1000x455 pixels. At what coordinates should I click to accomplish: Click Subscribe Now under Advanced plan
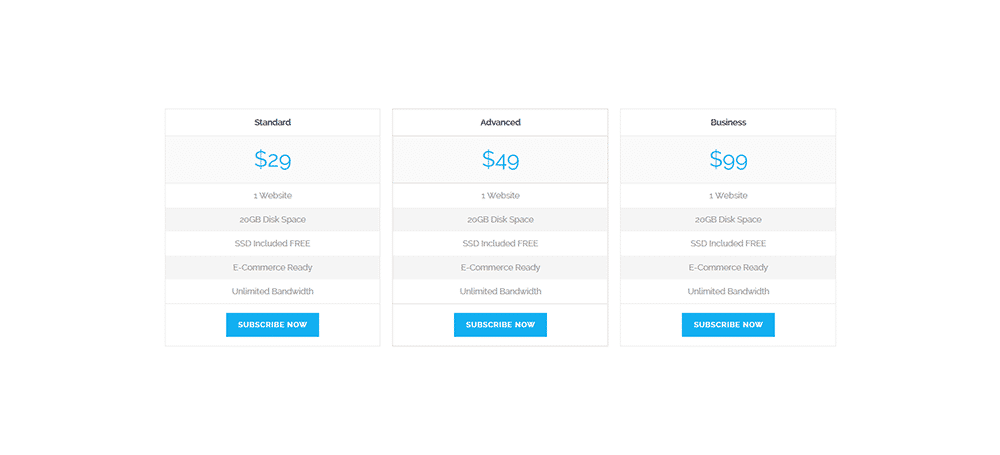[500, 324]
